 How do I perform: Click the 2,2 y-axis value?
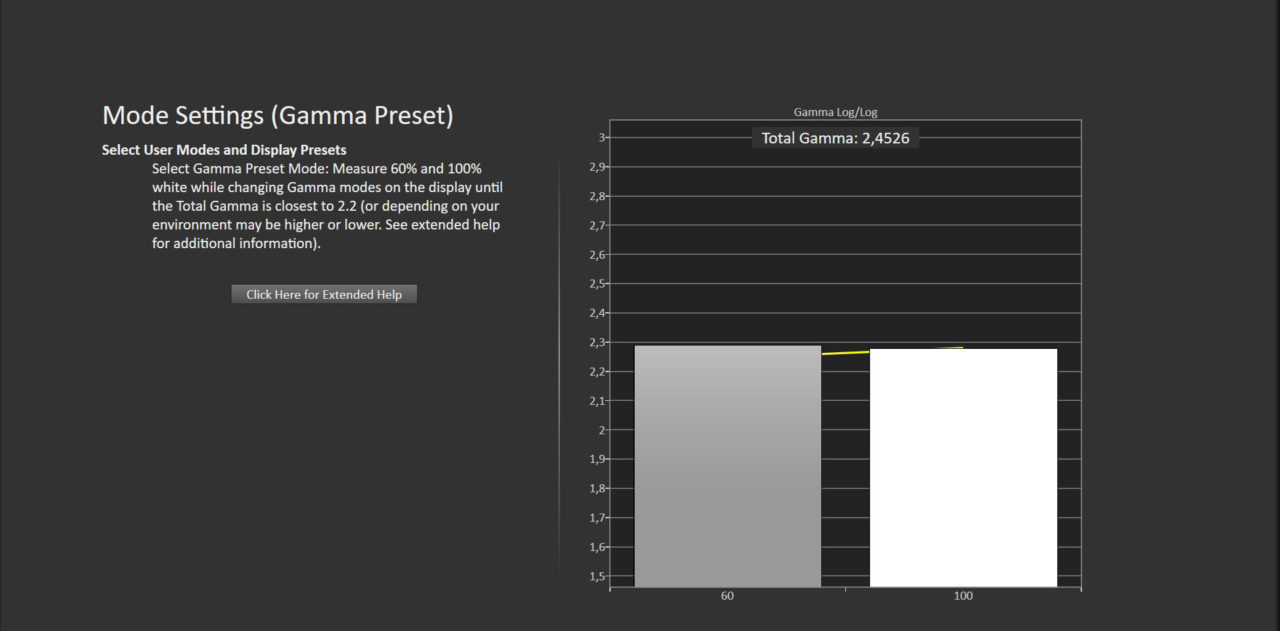[x=596, y=372]
